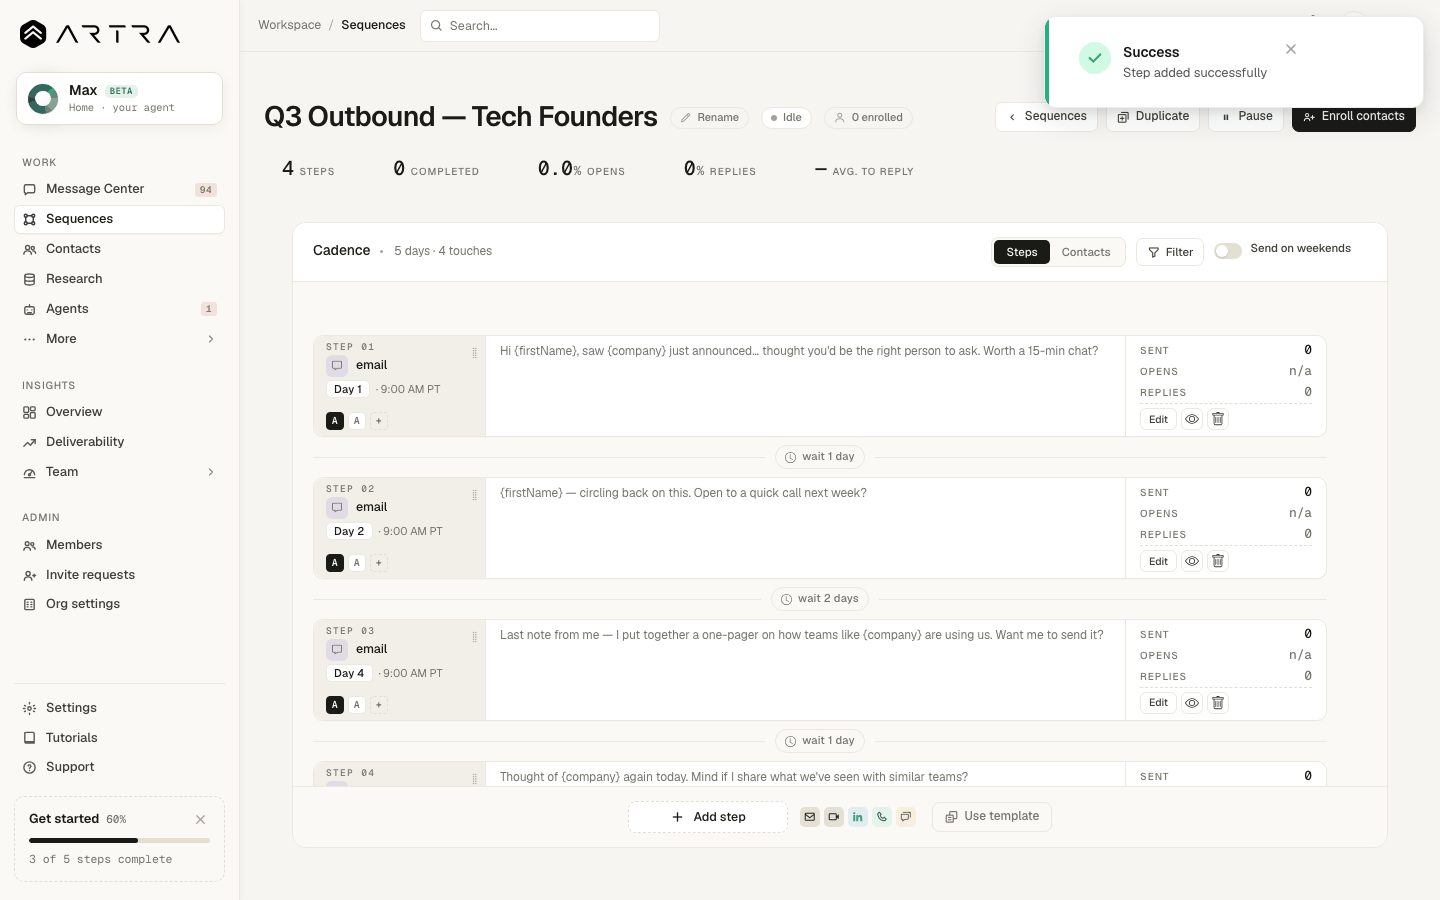The height and width of the screenshot is (900, 1440).
Task: Open Message Center in the sidebar
Action: pyautogui.click(x=119, y=189)
